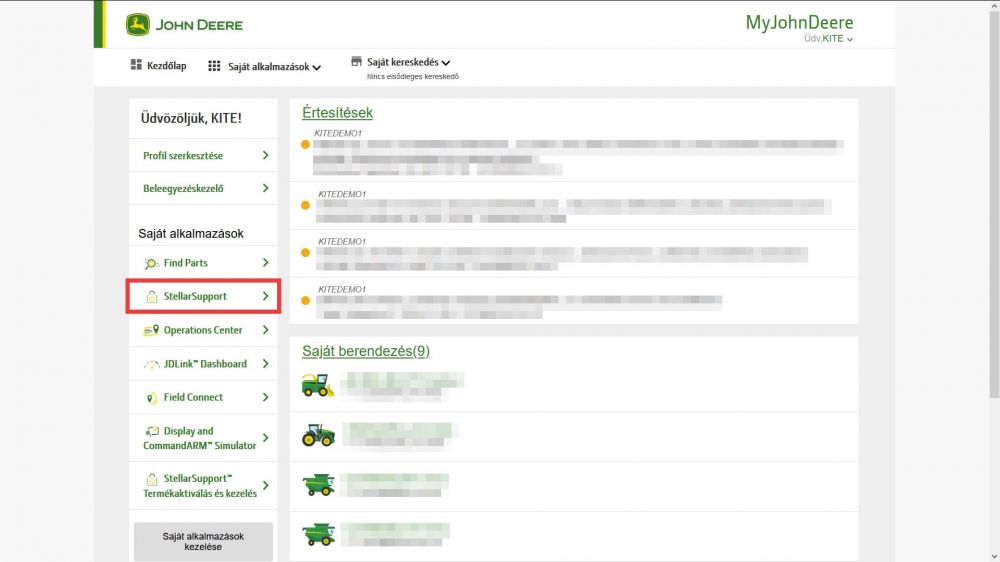The image size is (1000, 562).
Task: Open the Saját berendezés(9) link
Action: [x=366, y=351]
